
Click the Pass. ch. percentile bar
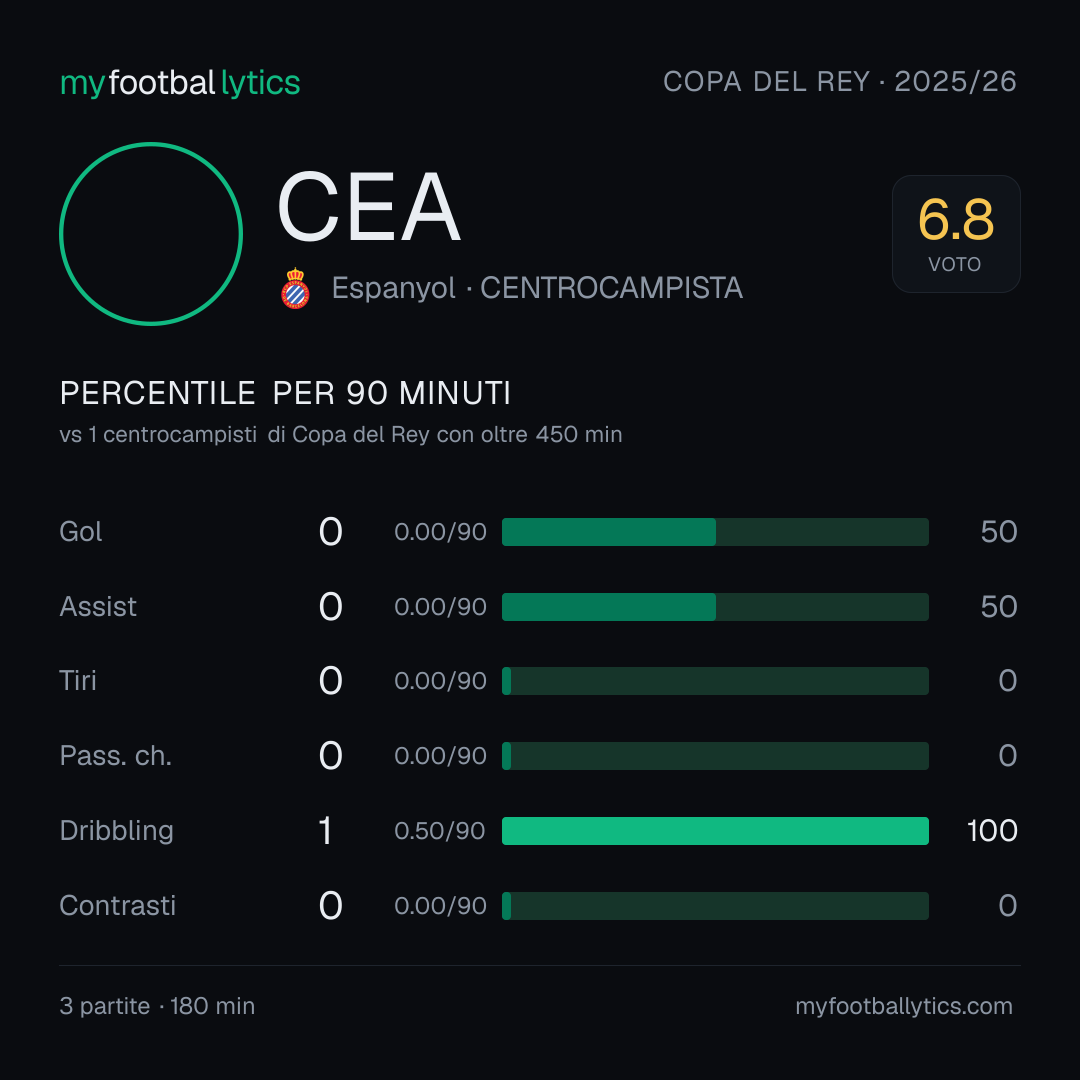point(715,756)
